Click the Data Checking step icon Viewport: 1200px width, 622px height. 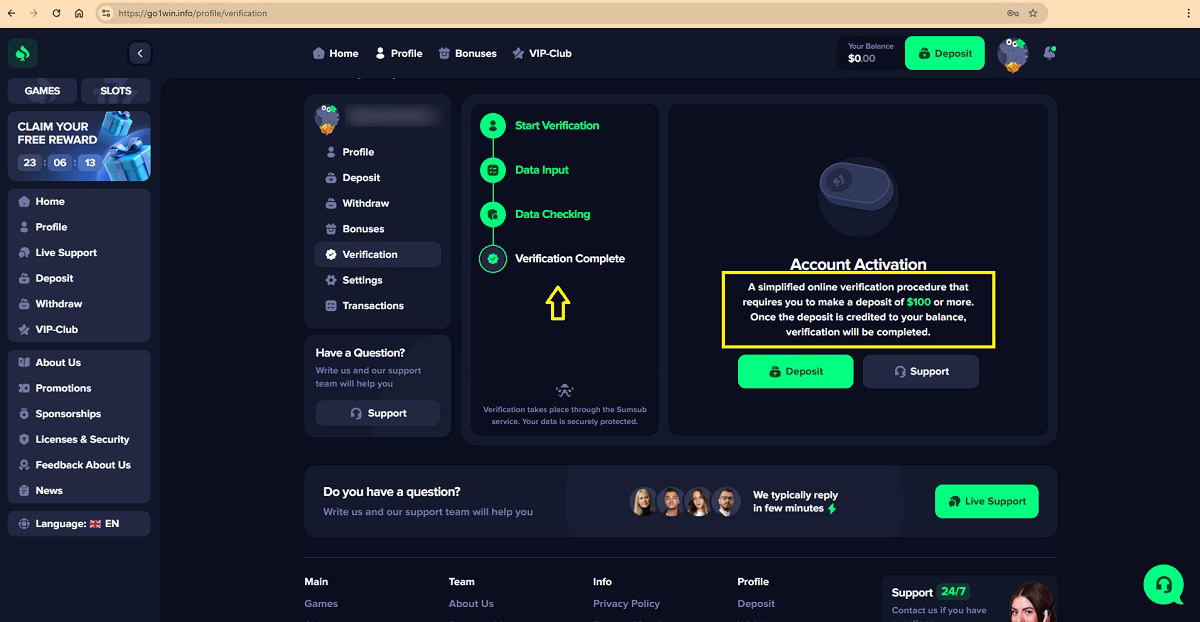(492, 214)
